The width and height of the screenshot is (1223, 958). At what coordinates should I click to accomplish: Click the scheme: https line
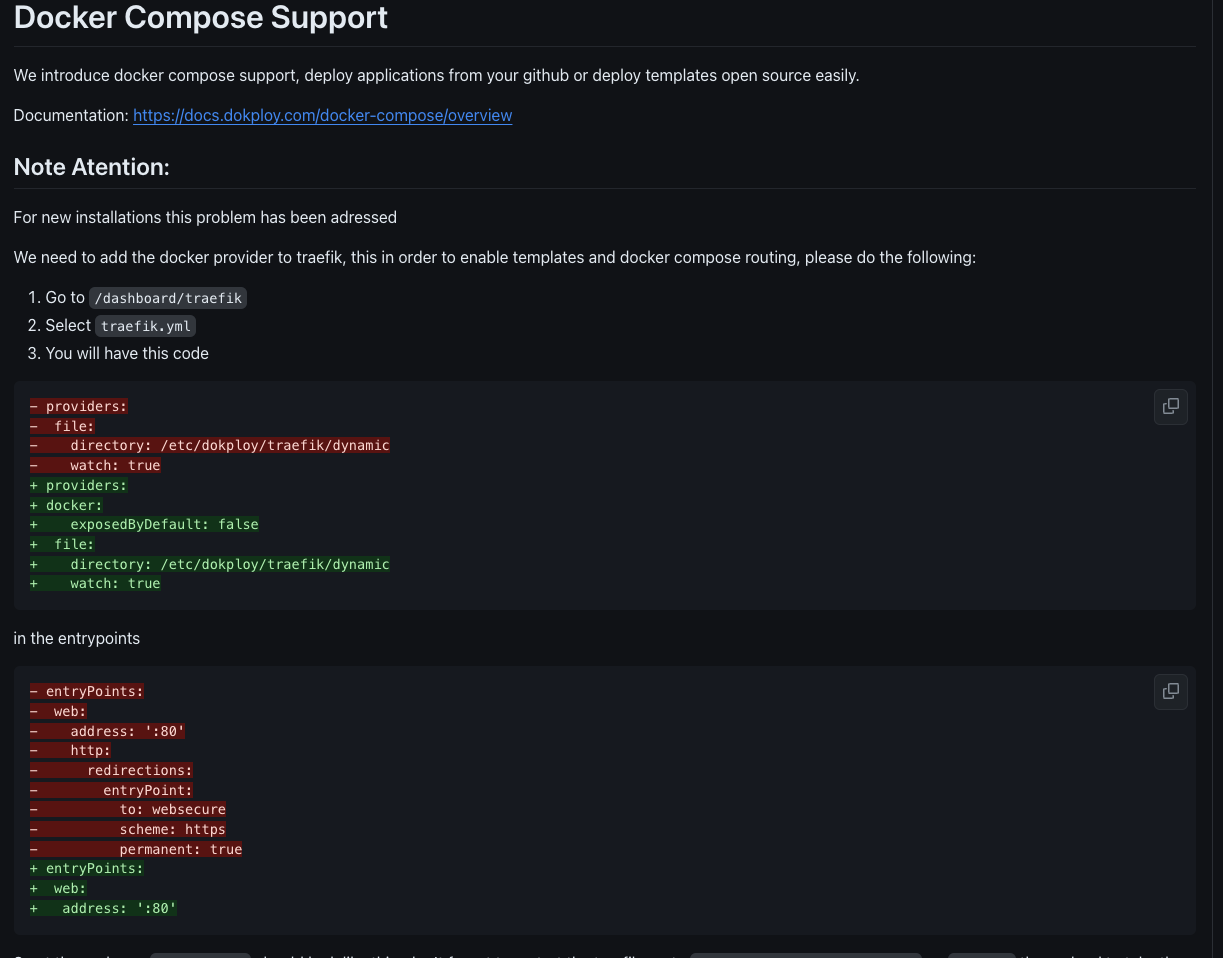click(x=172, y=829)
